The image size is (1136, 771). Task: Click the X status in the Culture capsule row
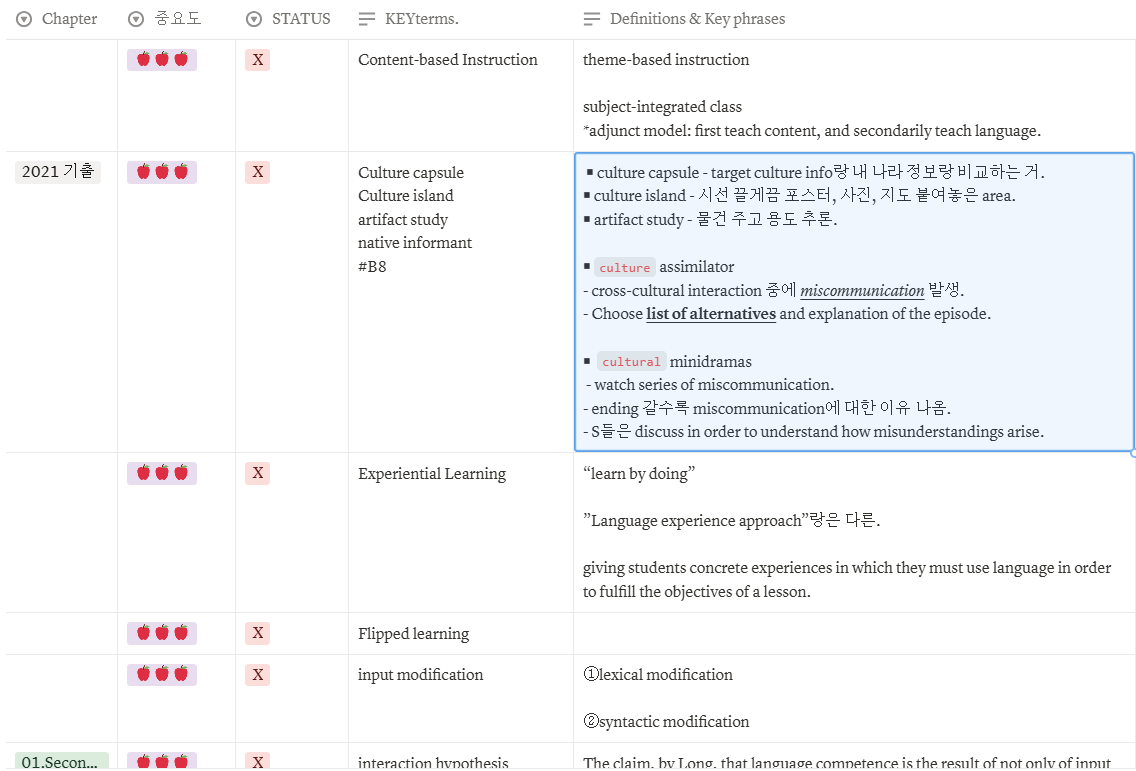257,172
